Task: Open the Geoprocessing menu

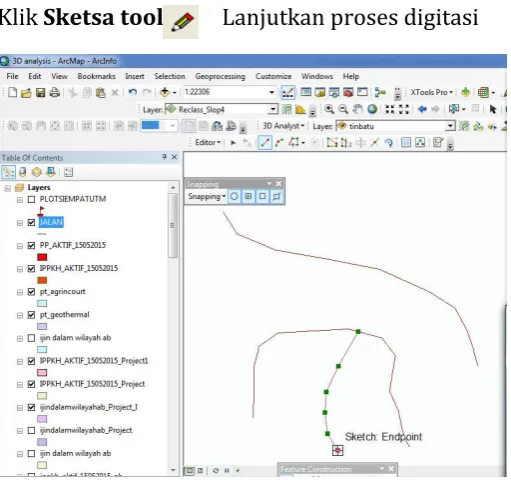Action: click(x=220, y=76)
